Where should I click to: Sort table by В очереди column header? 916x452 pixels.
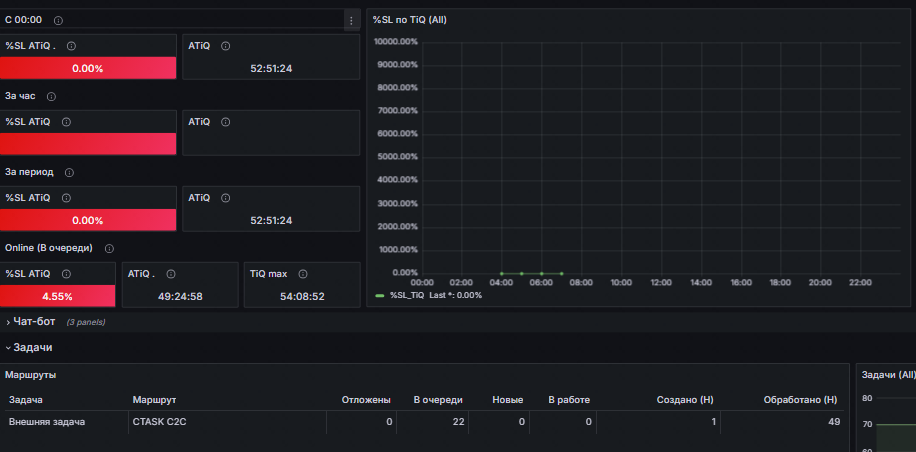(x=438, y=400)
